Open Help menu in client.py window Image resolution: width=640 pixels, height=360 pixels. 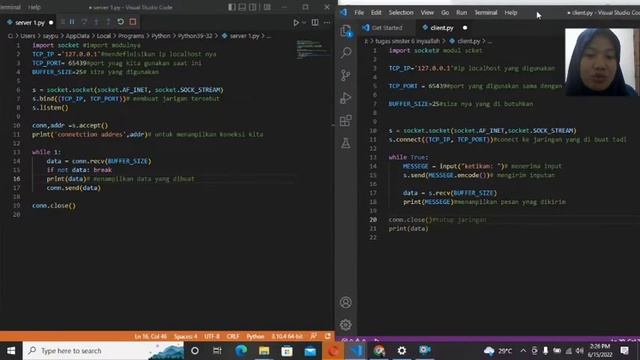511,13
